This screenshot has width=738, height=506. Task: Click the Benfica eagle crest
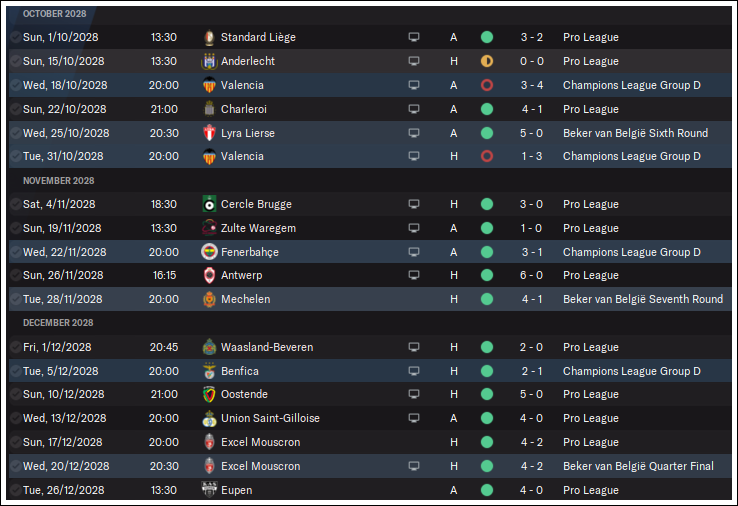pyautogui.click(x=209, y=371)
